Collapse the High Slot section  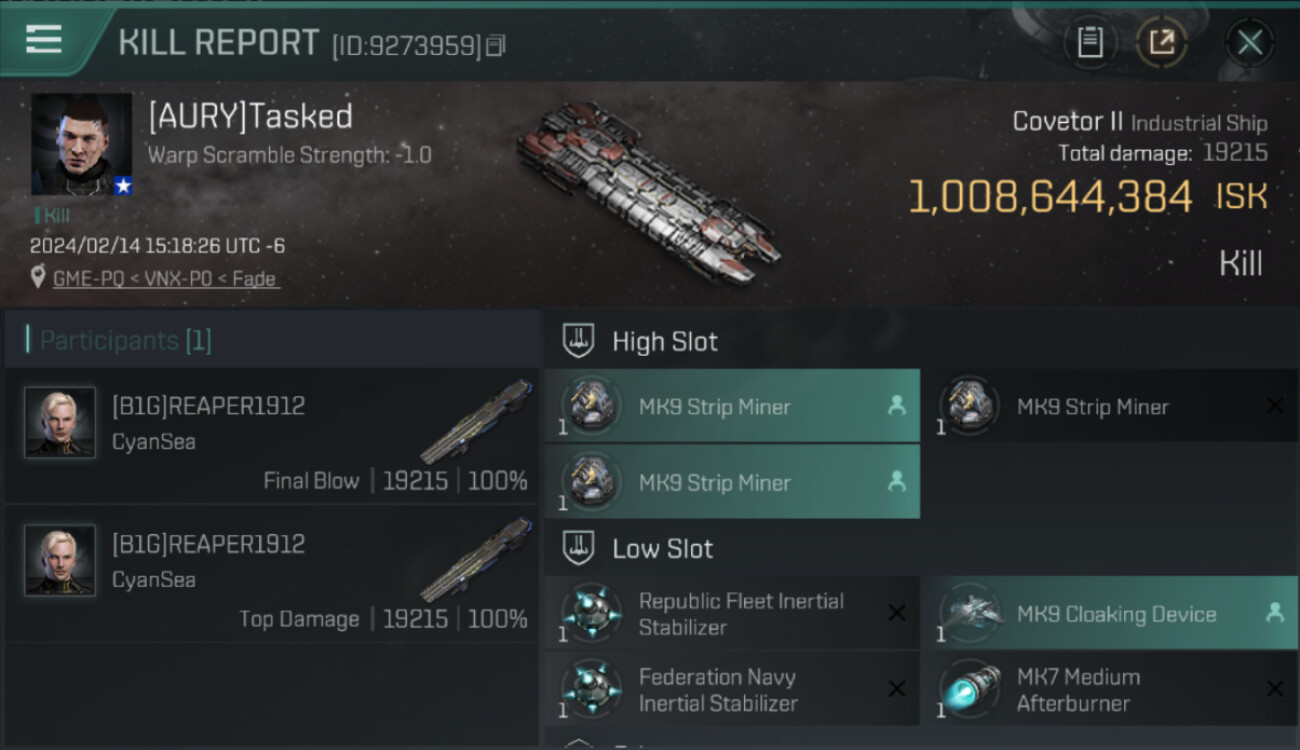coord(580,341)
